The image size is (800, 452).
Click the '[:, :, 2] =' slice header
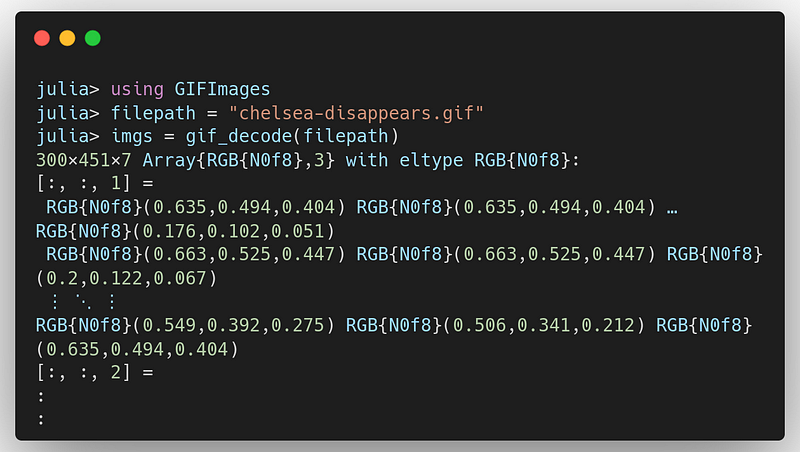pos(95,372)
